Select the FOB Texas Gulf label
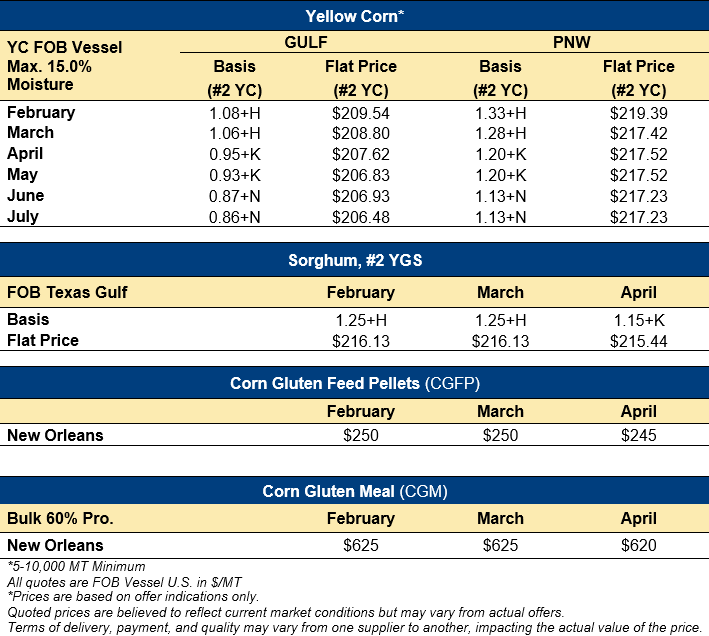The width and height of the screenshot is (709, 636). point(67,293)
